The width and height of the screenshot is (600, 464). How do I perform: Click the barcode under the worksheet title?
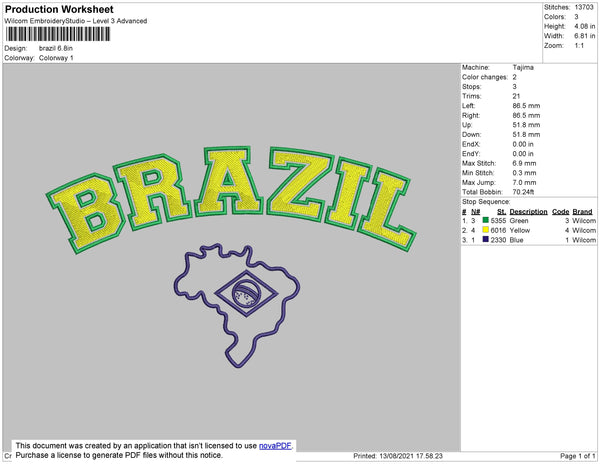58,34
